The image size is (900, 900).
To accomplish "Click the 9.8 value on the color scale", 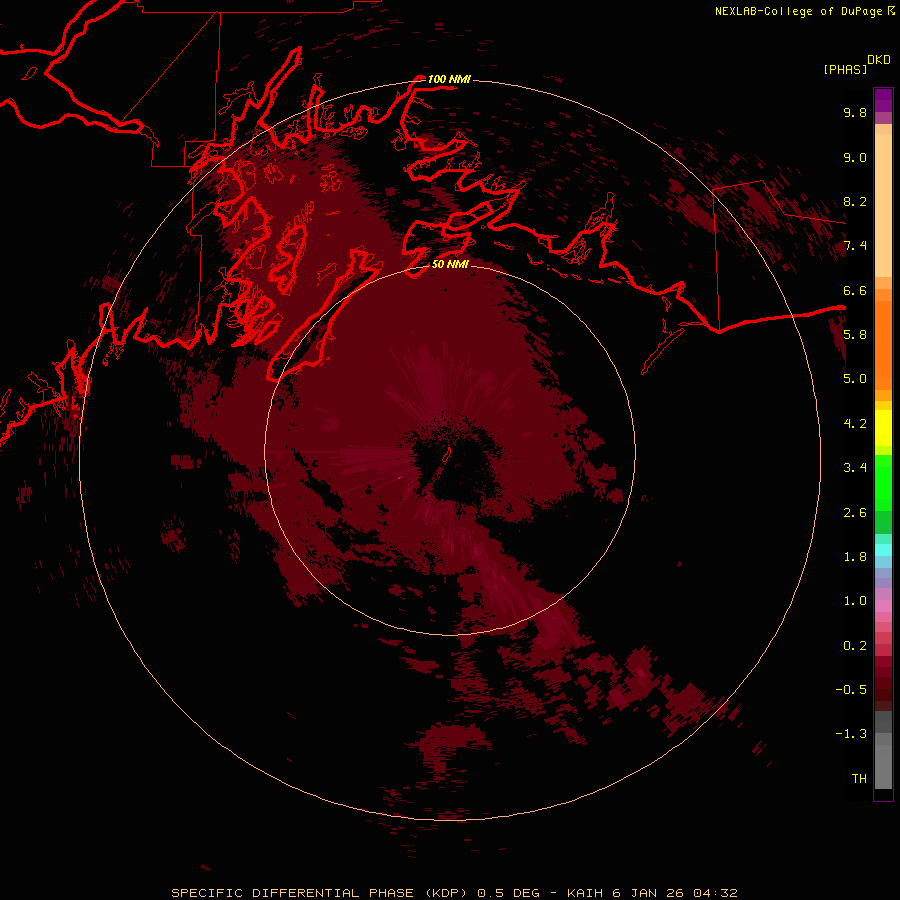I will pos(855,112).
